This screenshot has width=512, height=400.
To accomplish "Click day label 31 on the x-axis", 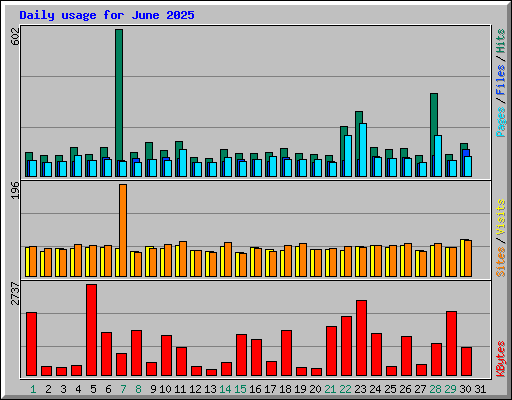I will 480,389.
